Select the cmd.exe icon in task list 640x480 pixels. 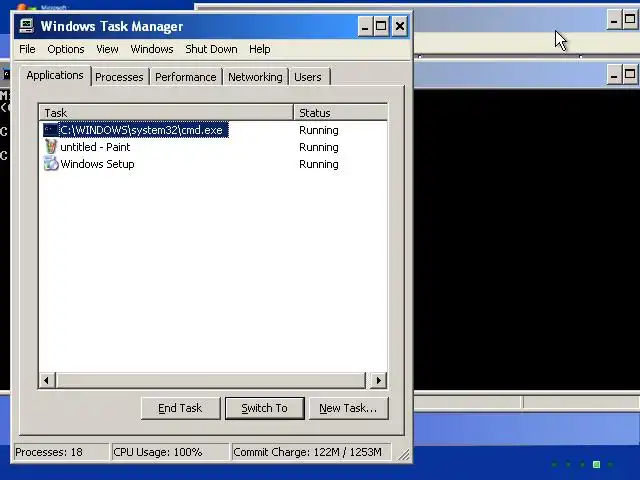pos(51,130)
